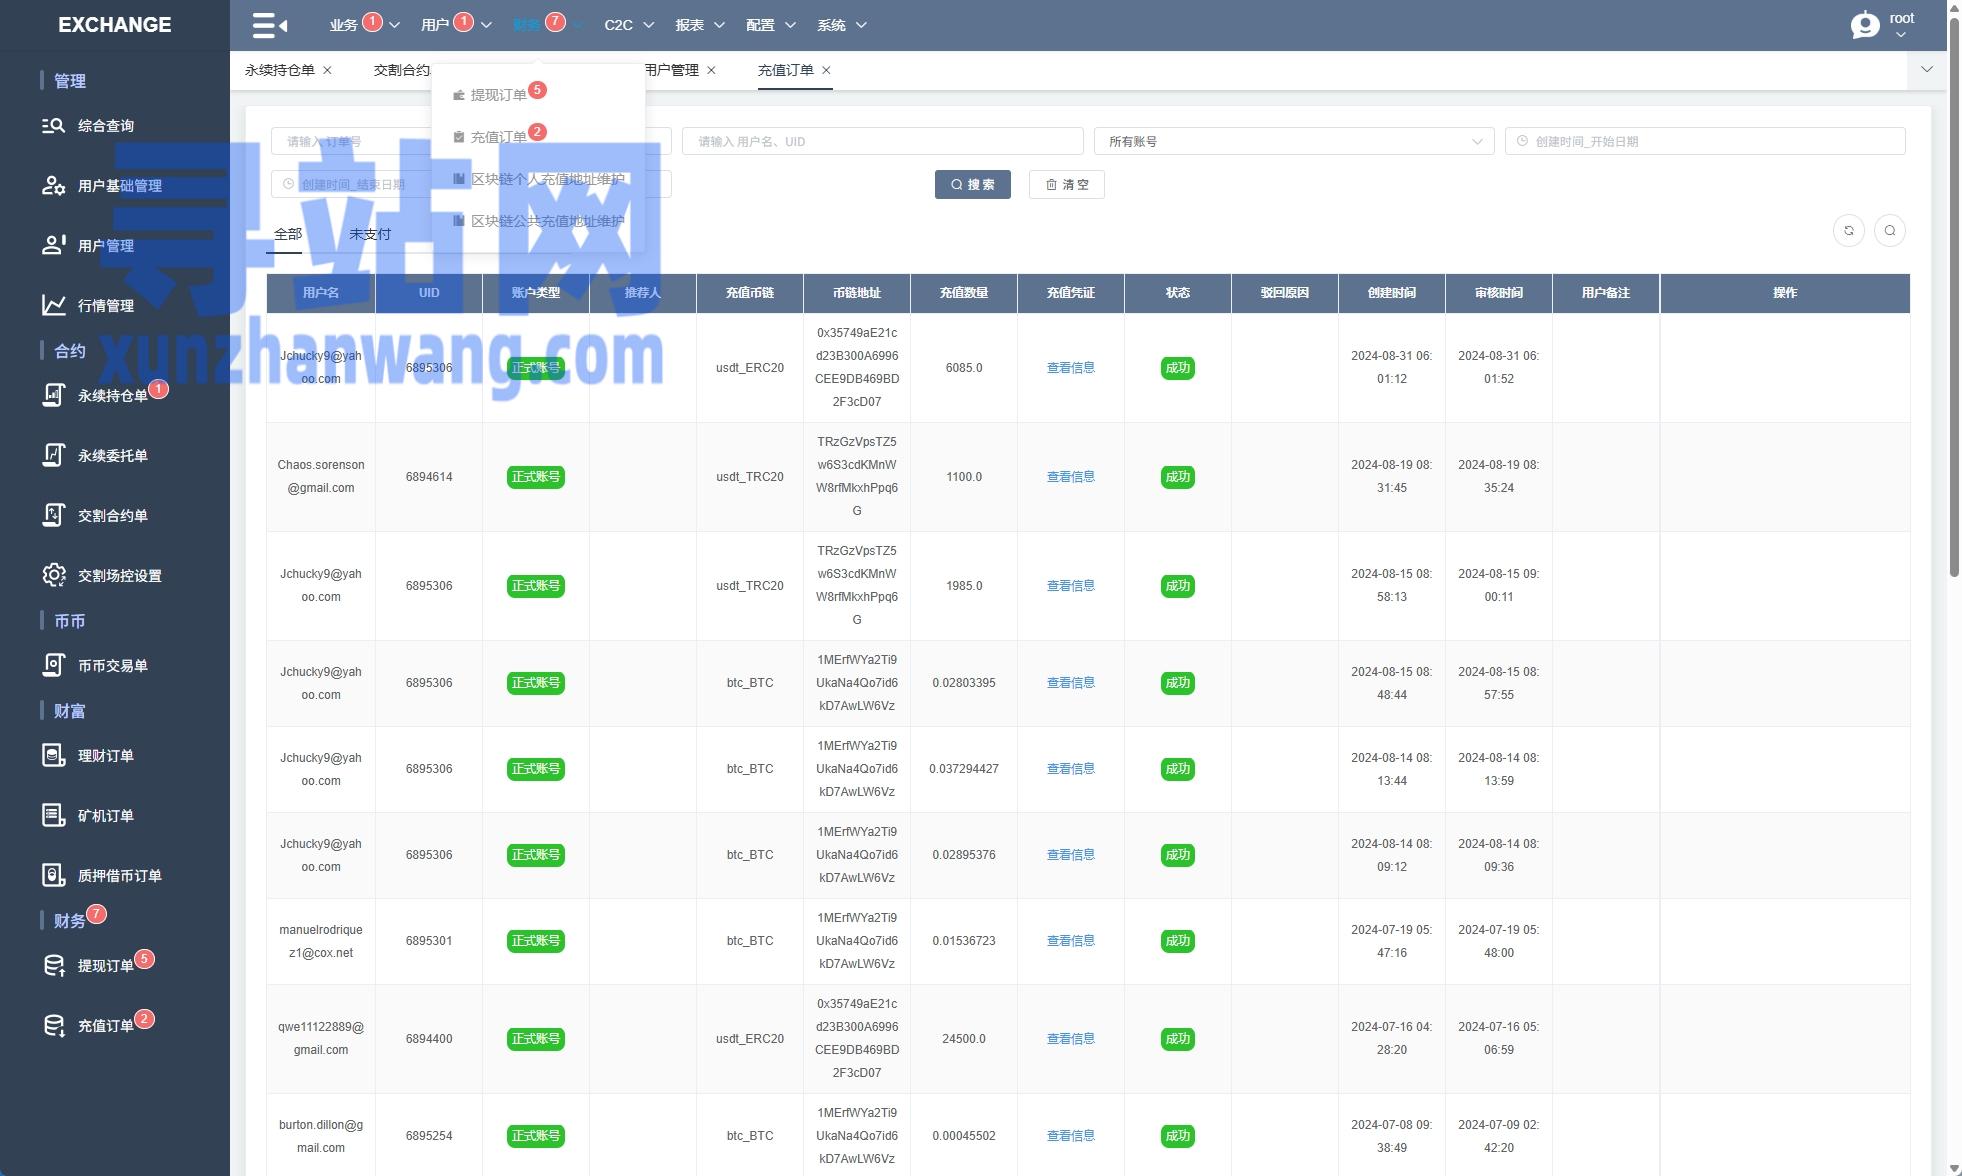Click the 正式账号 badge for manuelrodriquez1@cox.net

click(536, 941)
